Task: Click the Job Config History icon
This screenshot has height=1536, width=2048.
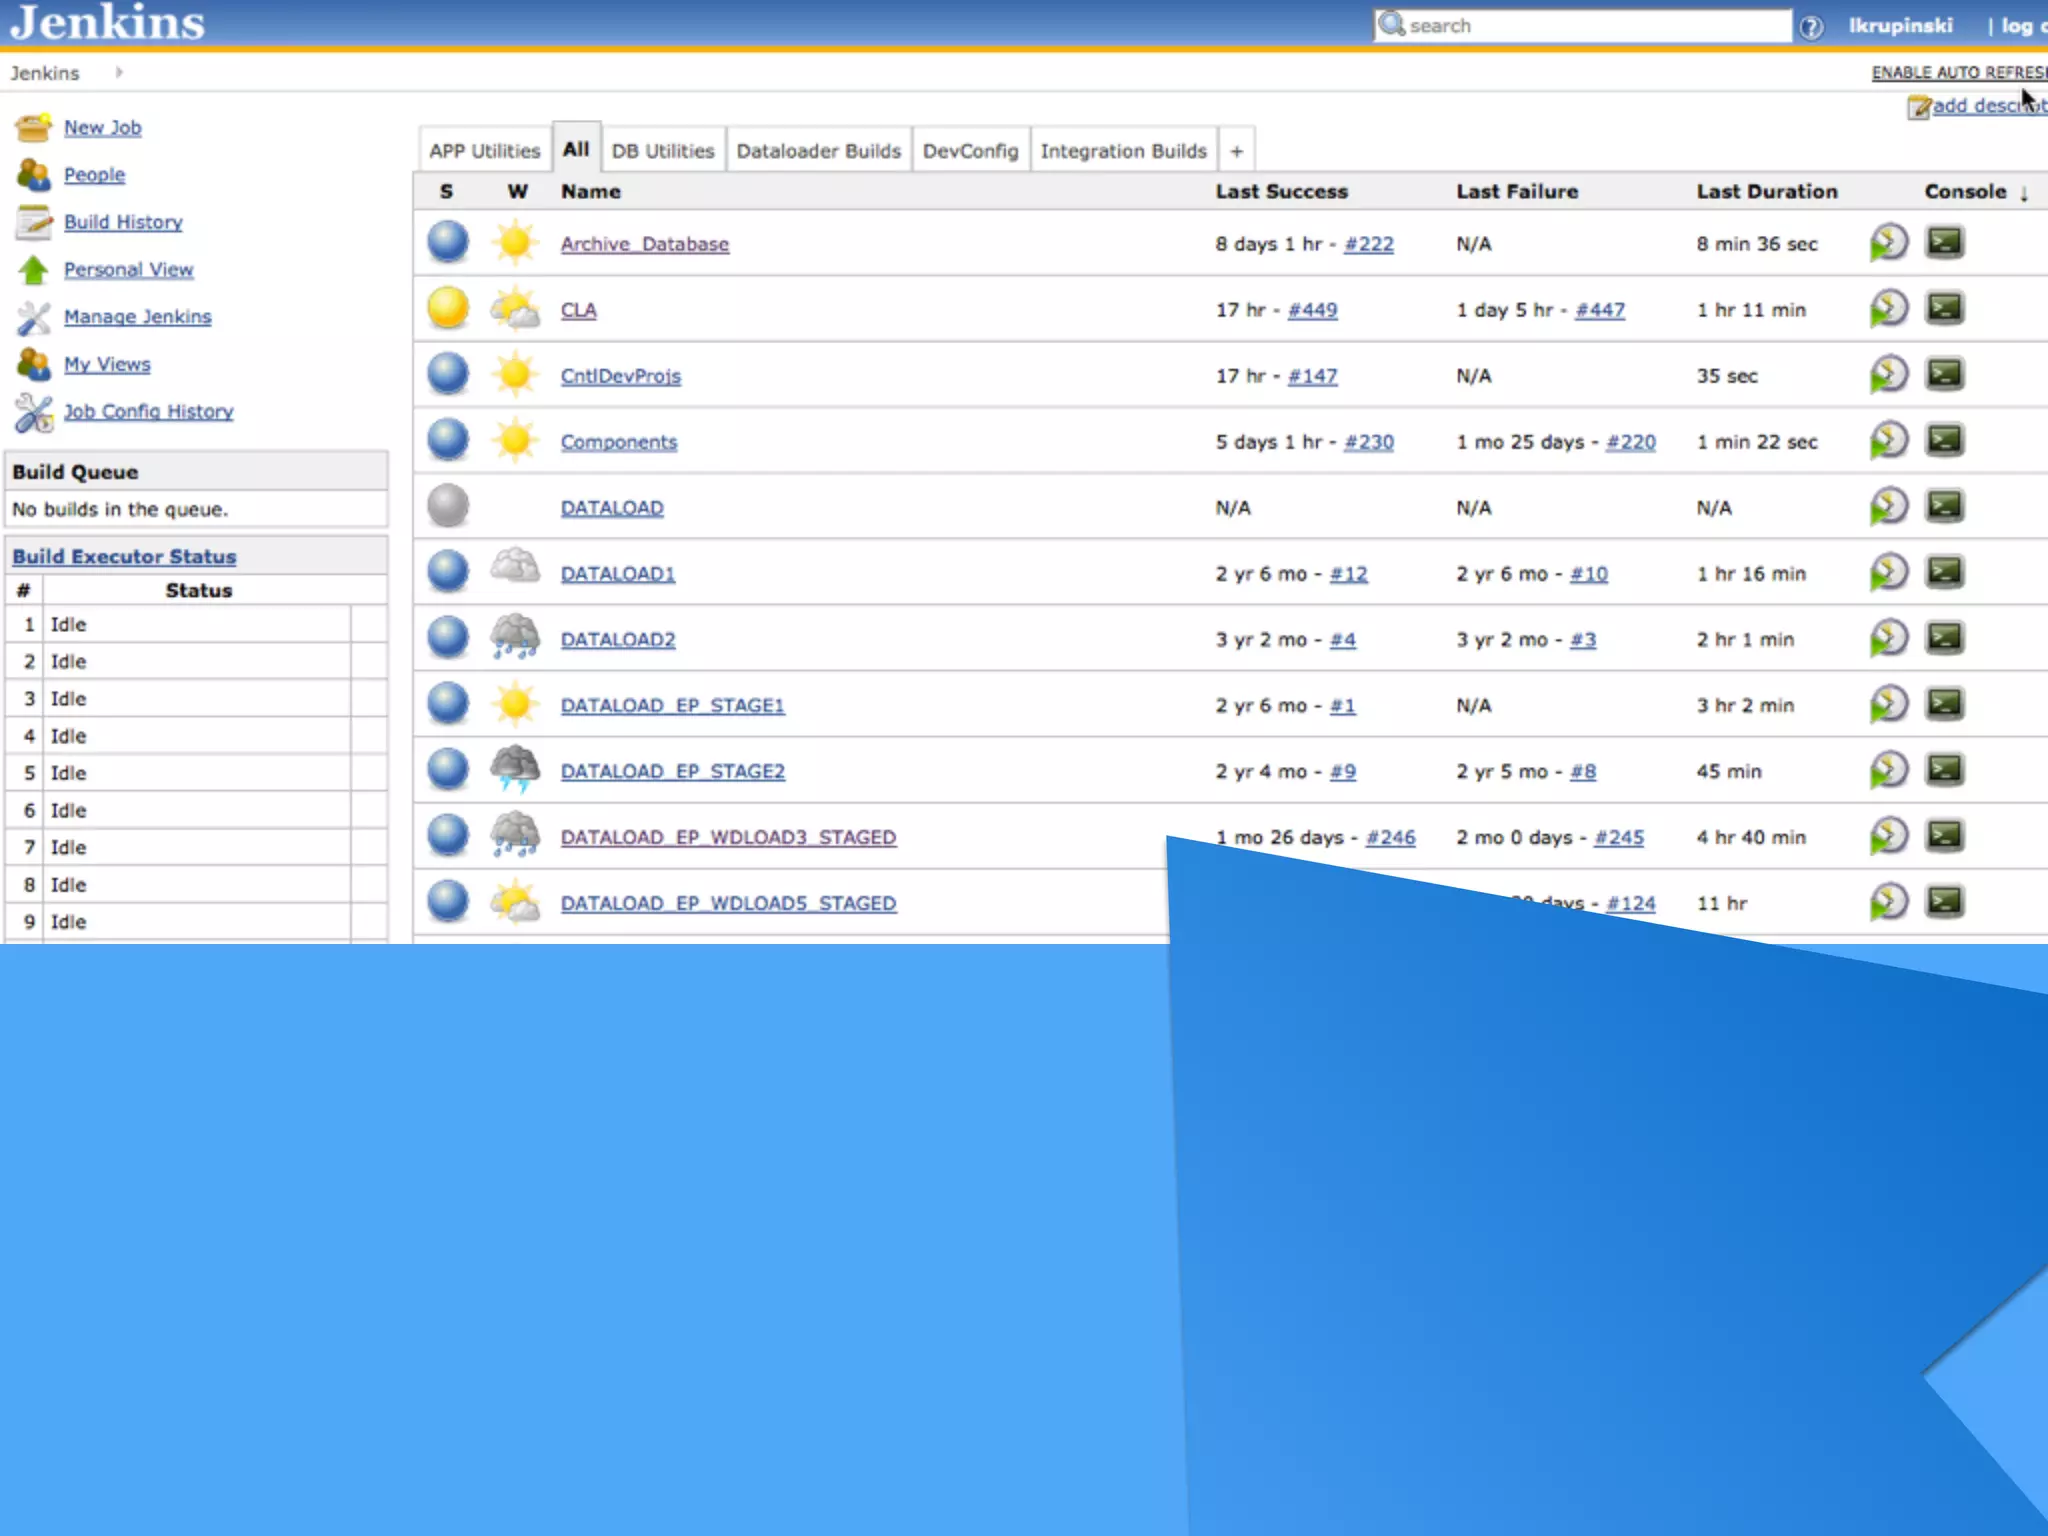Action: [x=33, y=413]
